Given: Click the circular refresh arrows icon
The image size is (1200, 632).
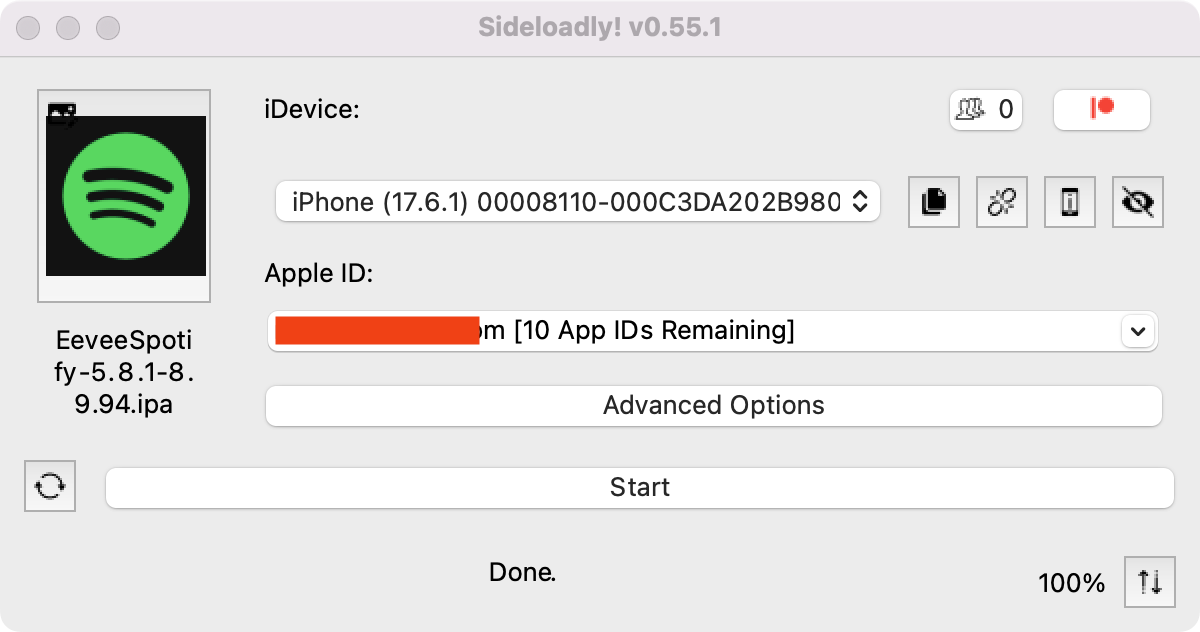Looking at the screenshot, I should click(50, 487).
